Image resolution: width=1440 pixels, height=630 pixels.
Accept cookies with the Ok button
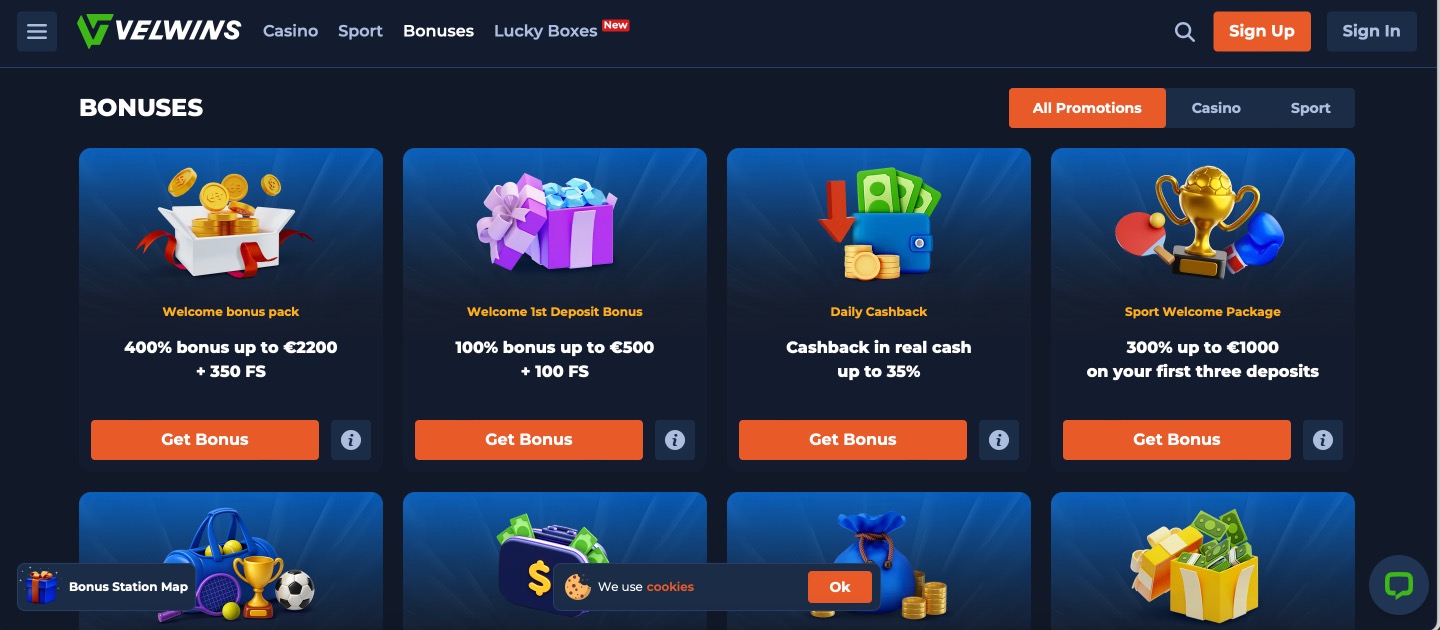840,587
